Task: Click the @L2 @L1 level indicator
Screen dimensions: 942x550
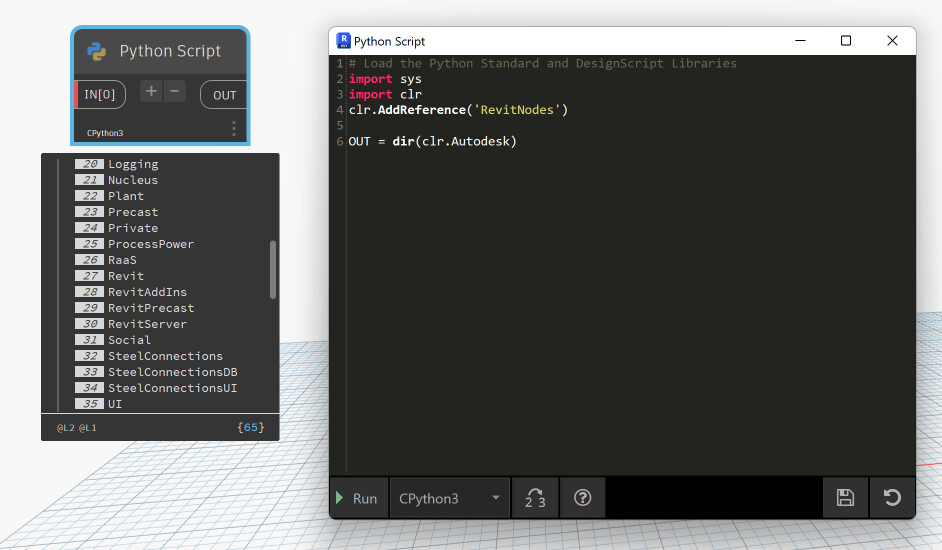Action: [x=76, y=428]
